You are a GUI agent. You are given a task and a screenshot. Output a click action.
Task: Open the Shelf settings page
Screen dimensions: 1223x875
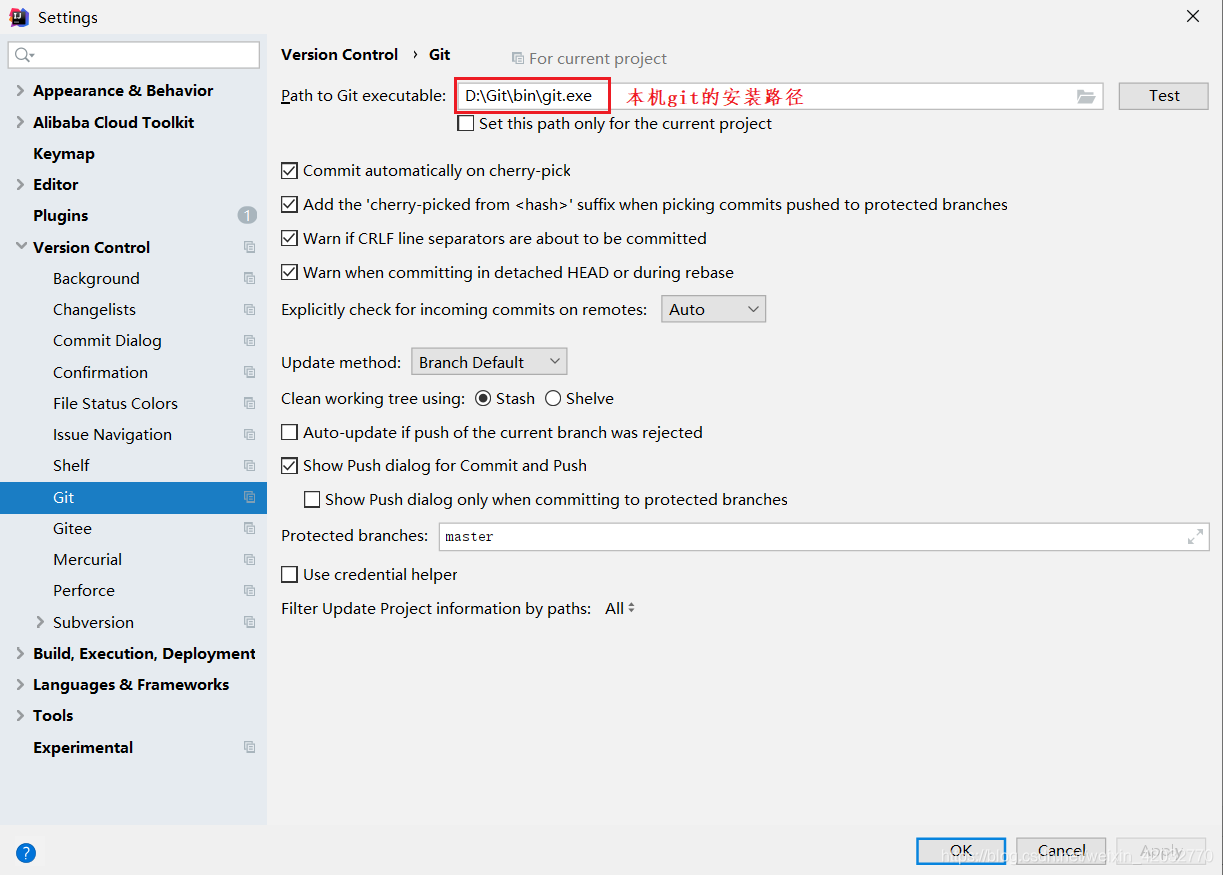coord(71,466)
